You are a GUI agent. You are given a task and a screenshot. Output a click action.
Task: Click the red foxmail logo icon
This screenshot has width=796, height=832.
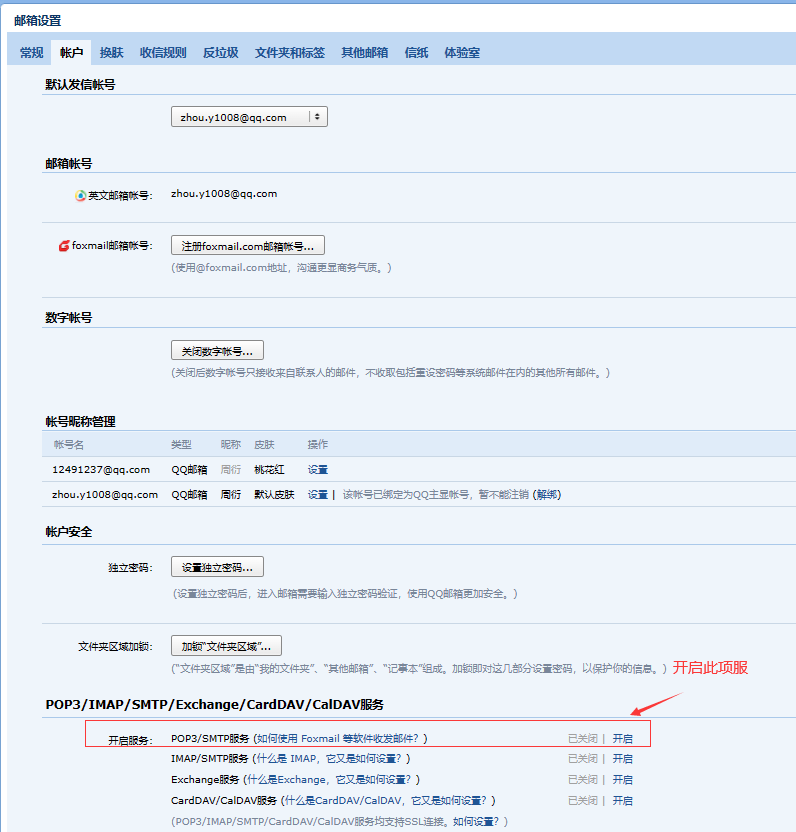64,246
